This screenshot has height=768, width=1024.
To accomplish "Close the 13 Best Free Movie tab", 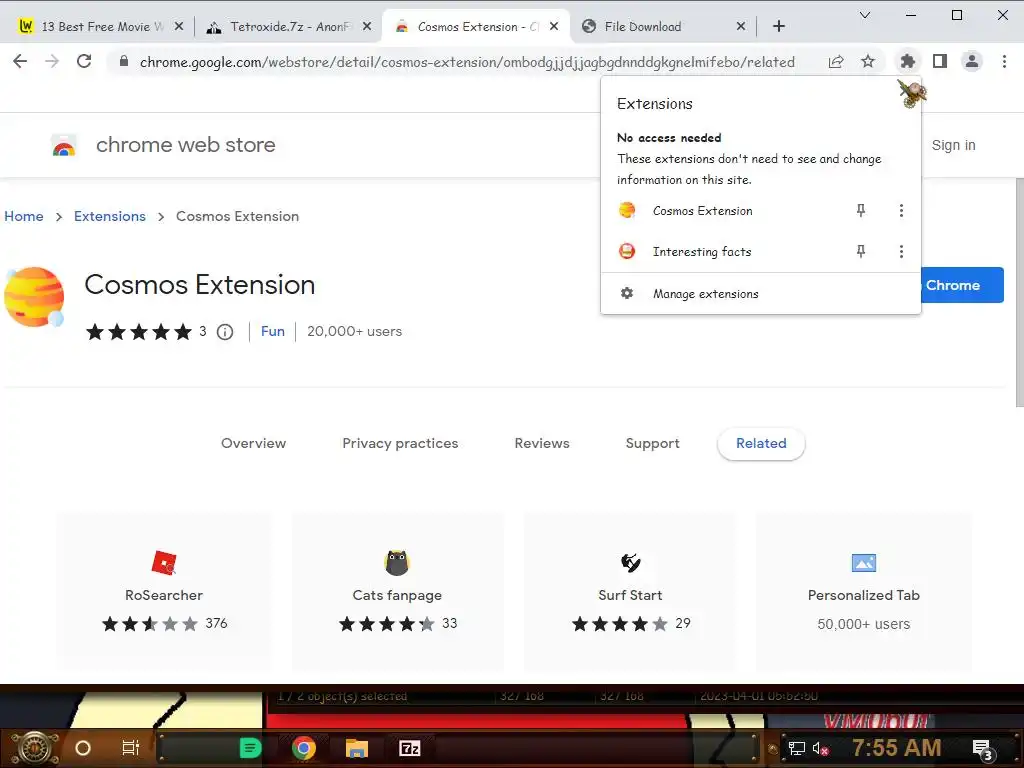I will (179, 26).
